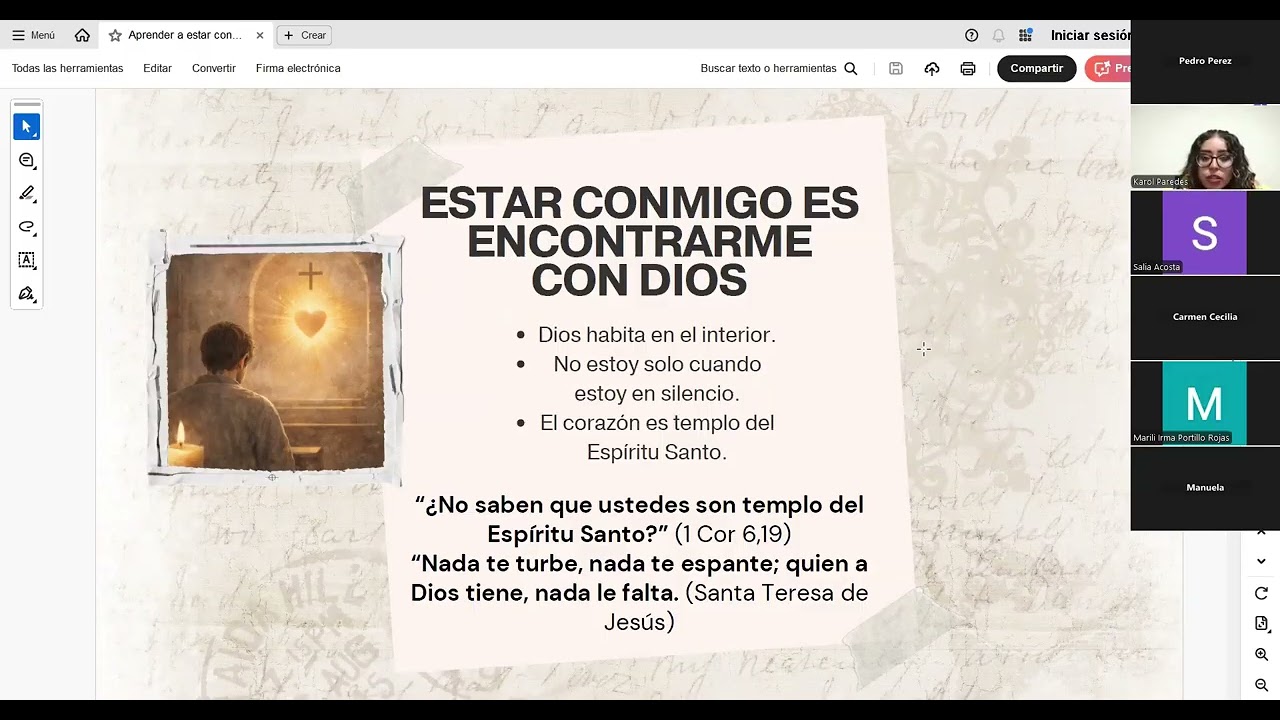Choose the comment tool in left toolbar

pyautogui.click(x=27, y=160)
